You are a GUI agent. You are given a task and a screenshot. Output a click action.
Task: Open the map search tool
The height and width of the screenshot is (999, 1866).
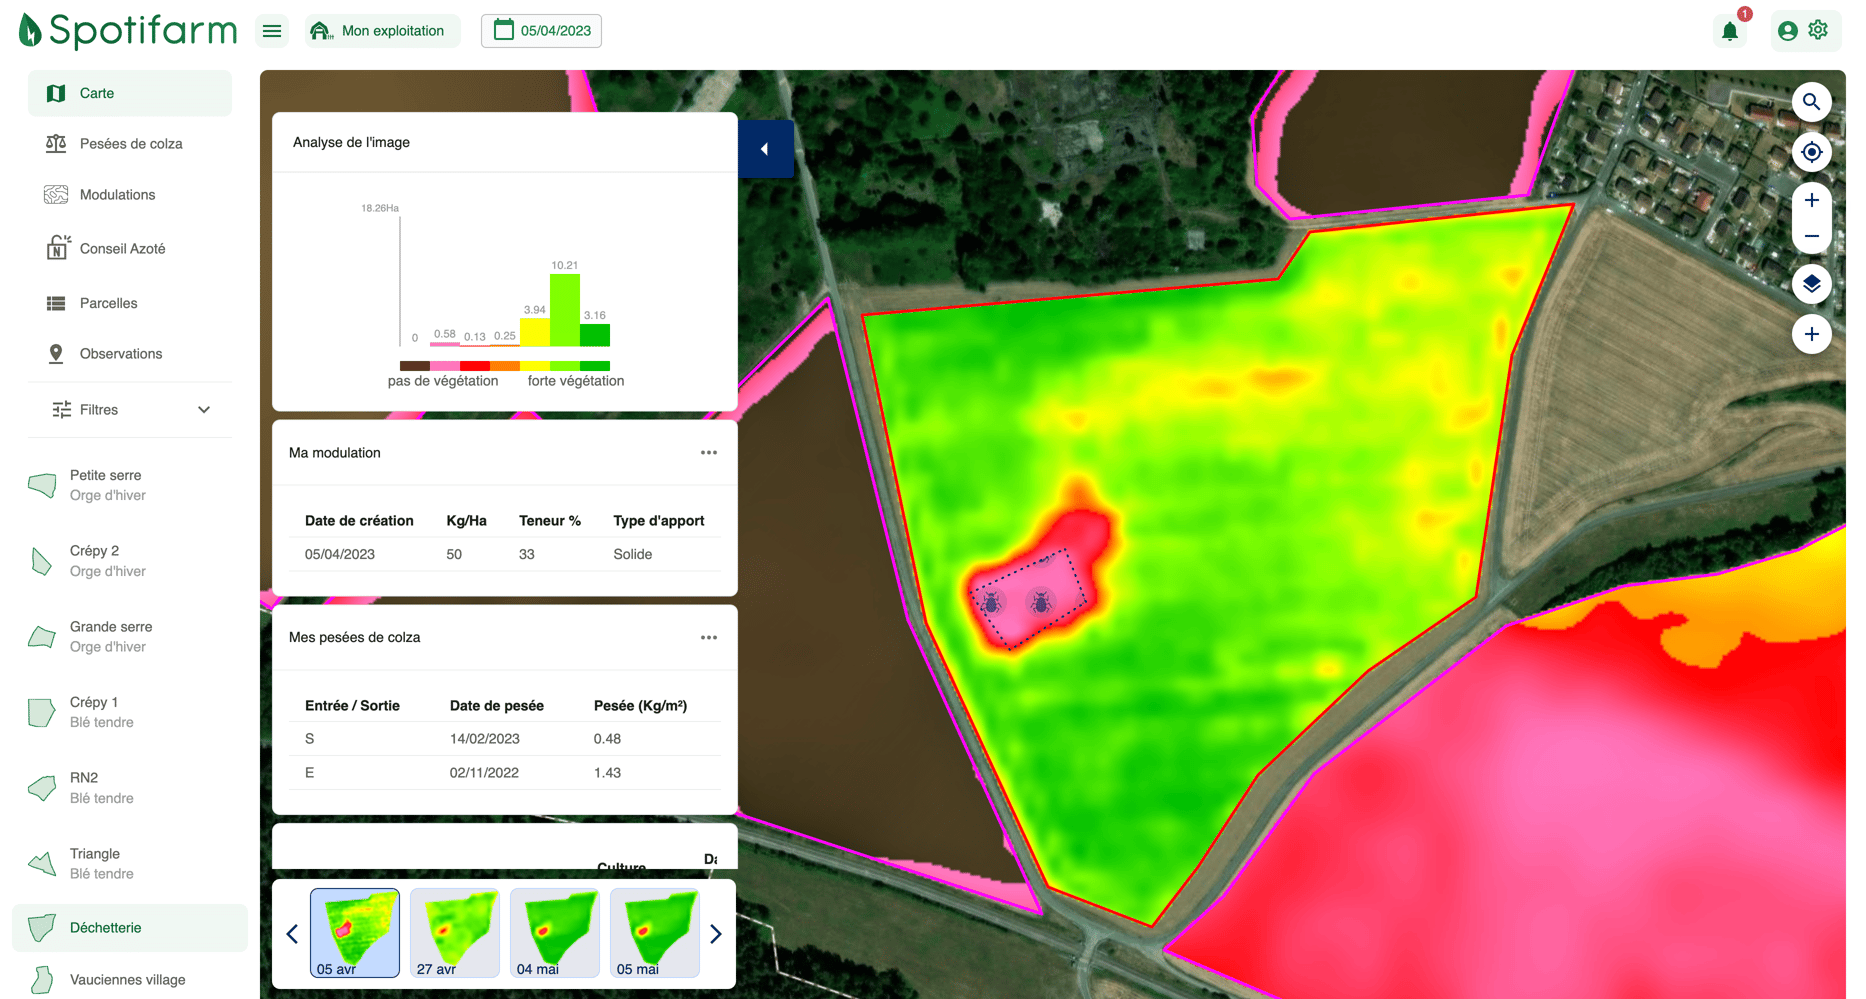click(x=1811, y=101)
